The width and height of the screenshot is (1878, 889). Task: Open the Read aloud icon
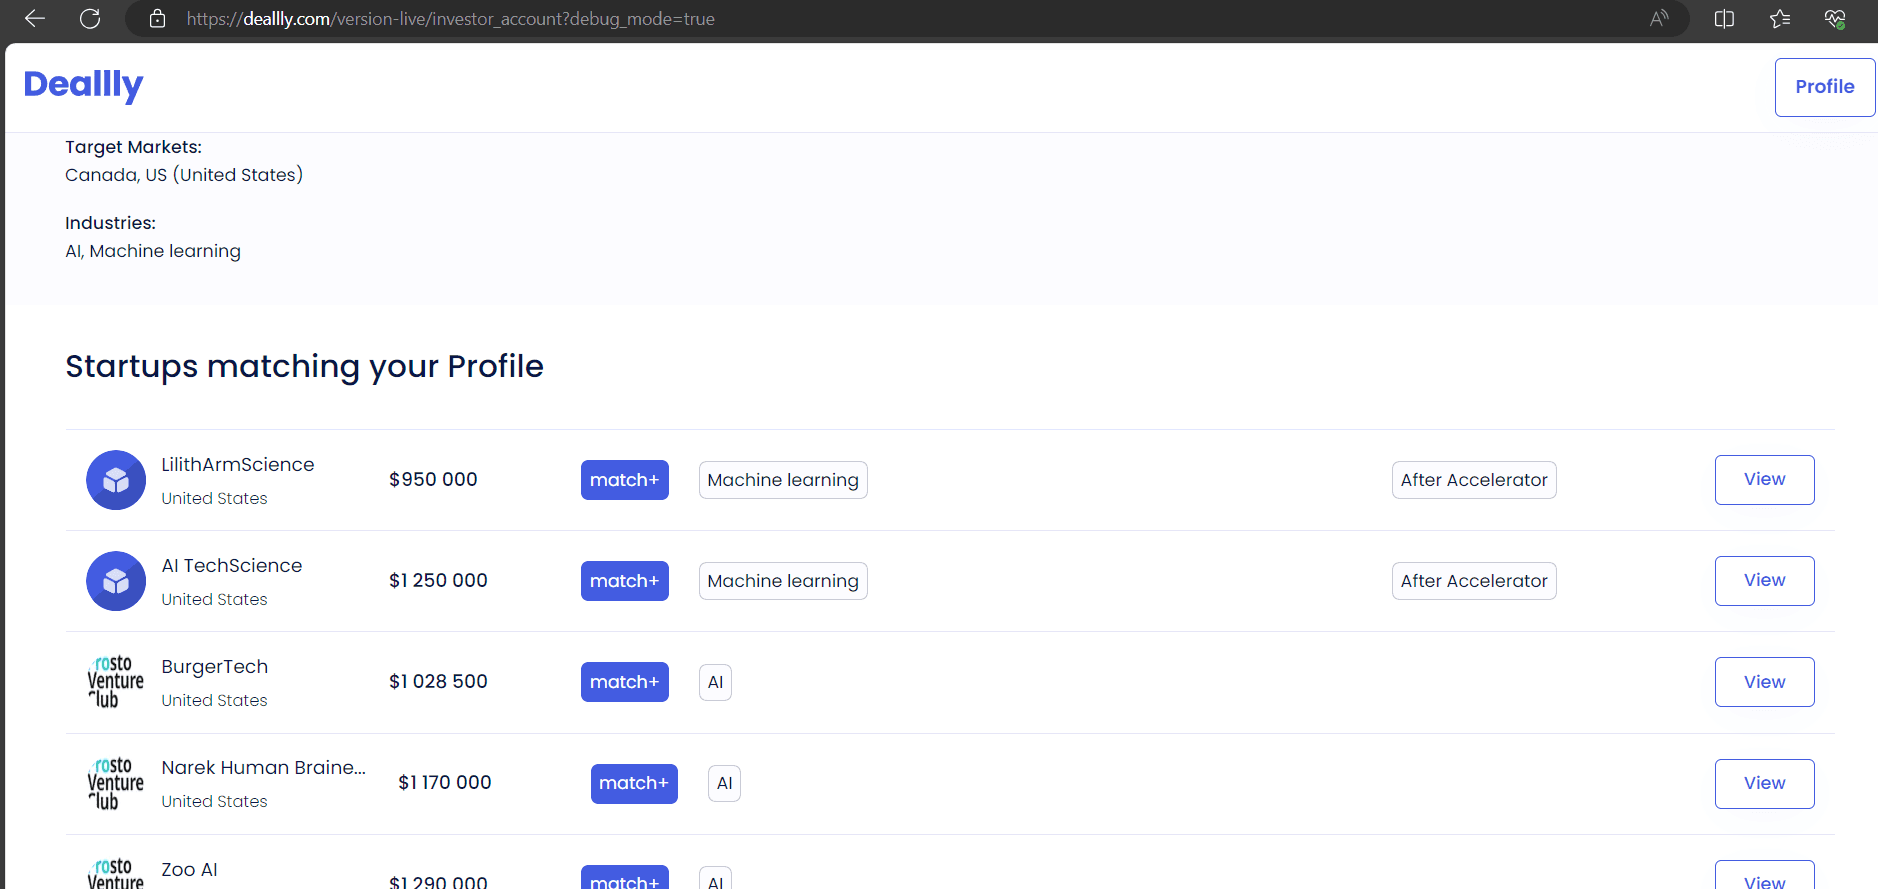1659,18
